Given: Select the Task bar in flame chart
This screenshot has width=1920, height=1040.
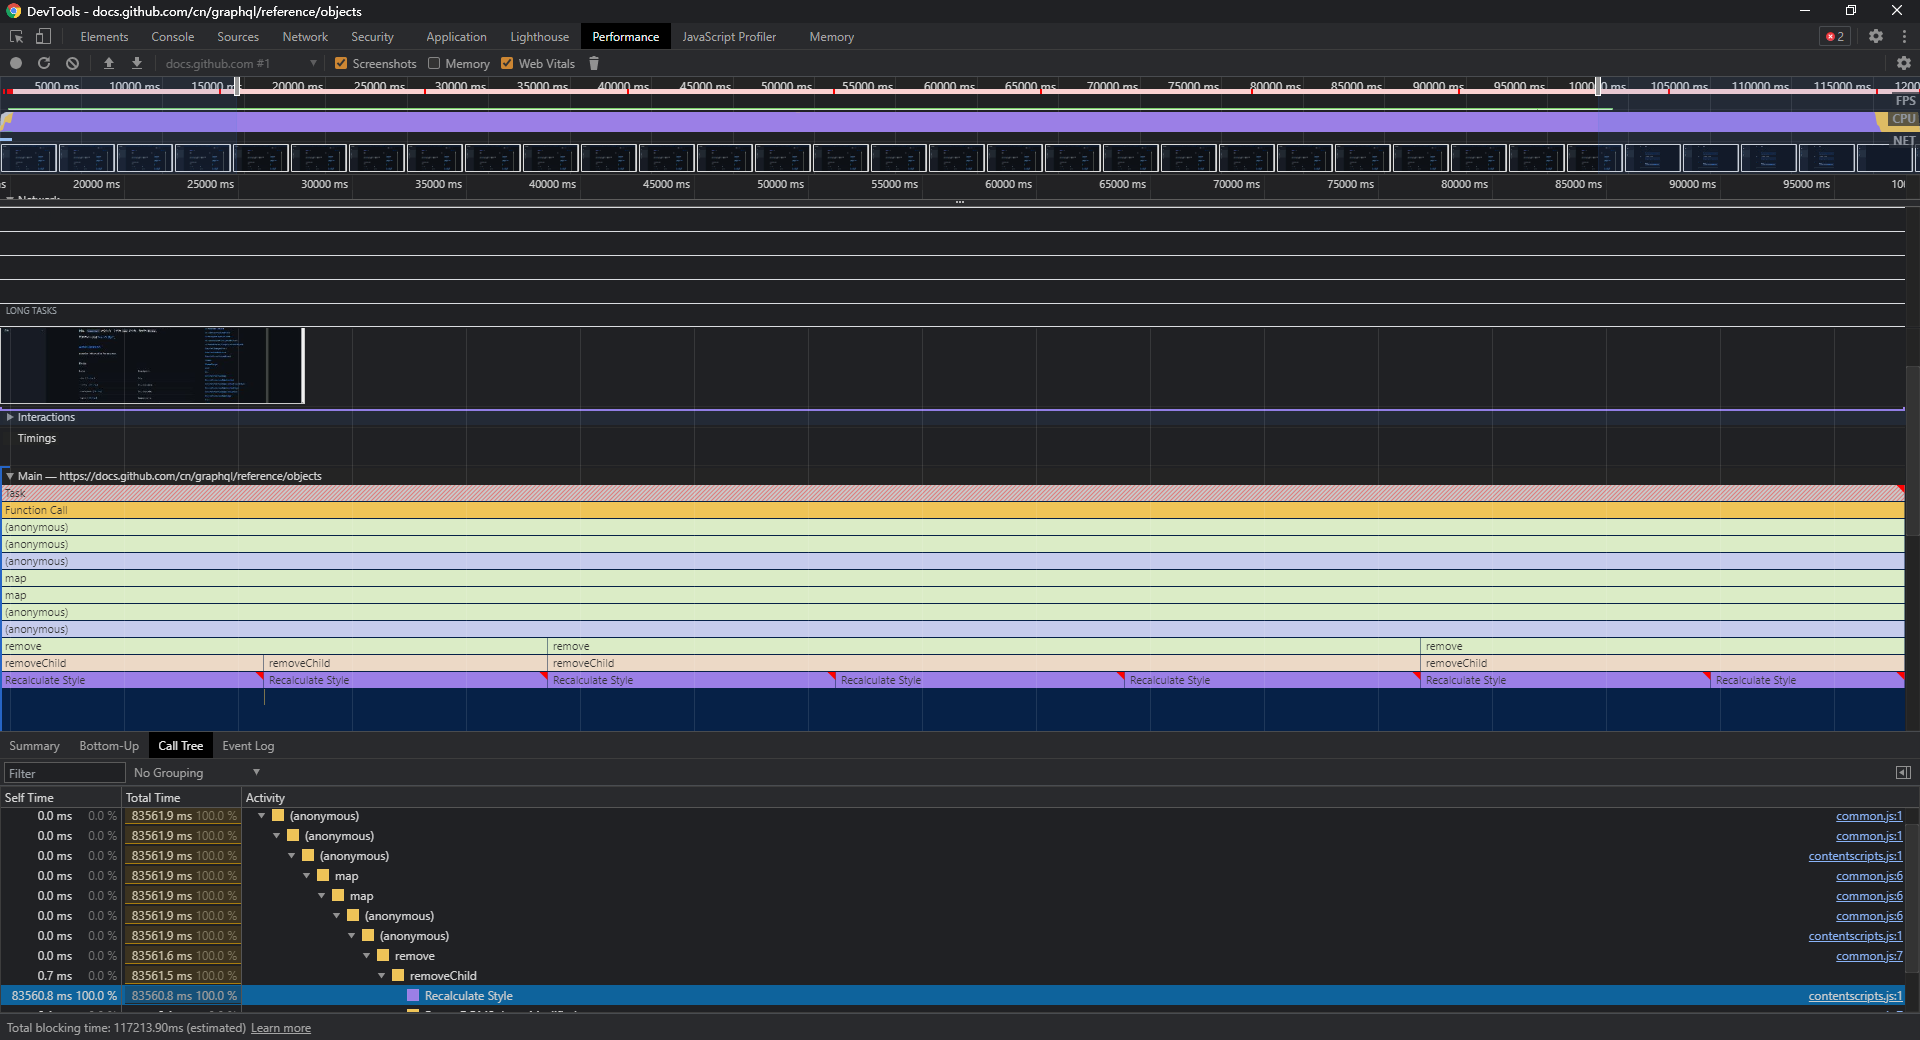Looking at the screenshot, I should [x=952, y=493].
